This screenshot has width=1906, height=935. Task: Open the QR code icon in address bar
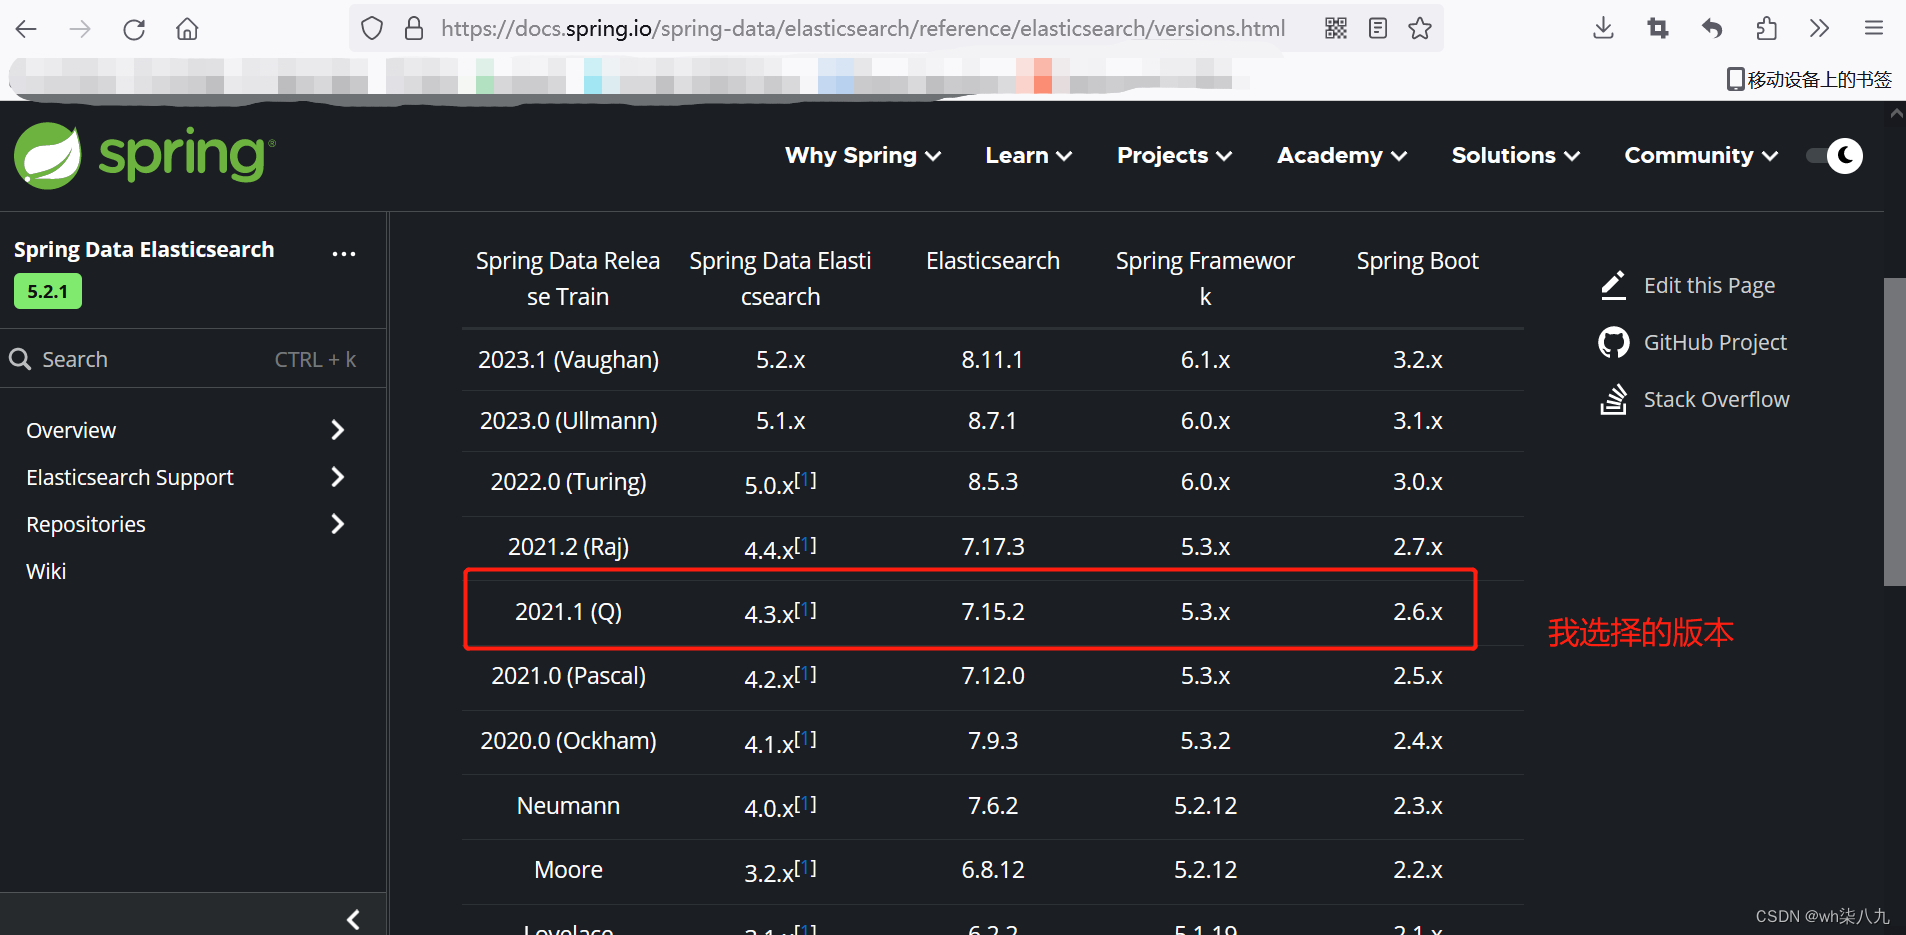(1336, 29)
